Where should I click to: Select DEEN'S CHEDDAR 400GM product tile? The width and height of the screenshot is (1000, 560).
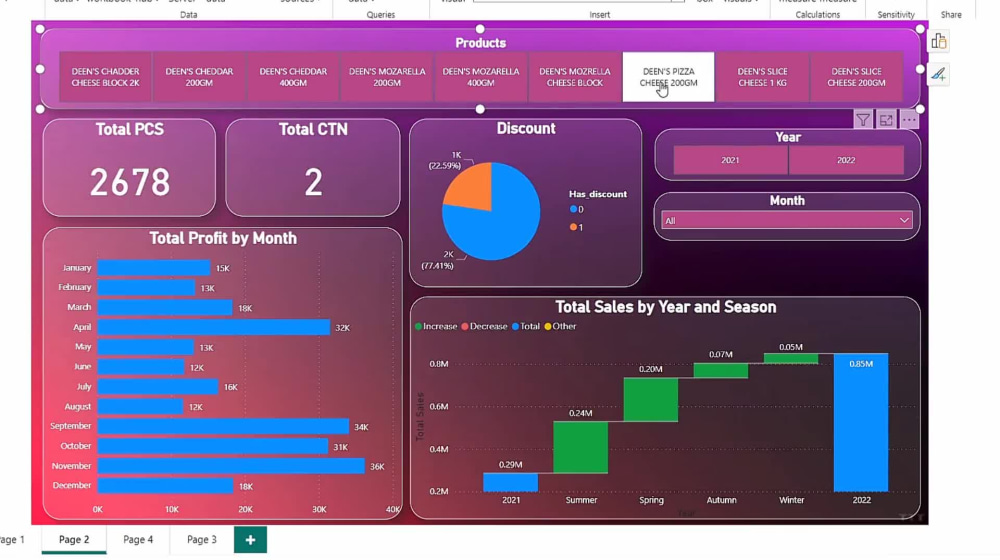[x=293, y=77]
